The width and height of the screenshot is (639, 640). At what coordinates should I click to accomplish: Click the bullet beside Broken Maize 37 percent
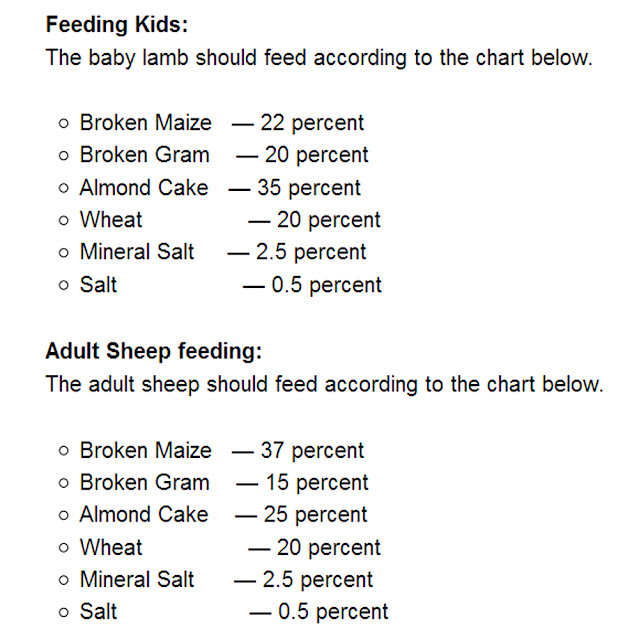click(64, 451)
